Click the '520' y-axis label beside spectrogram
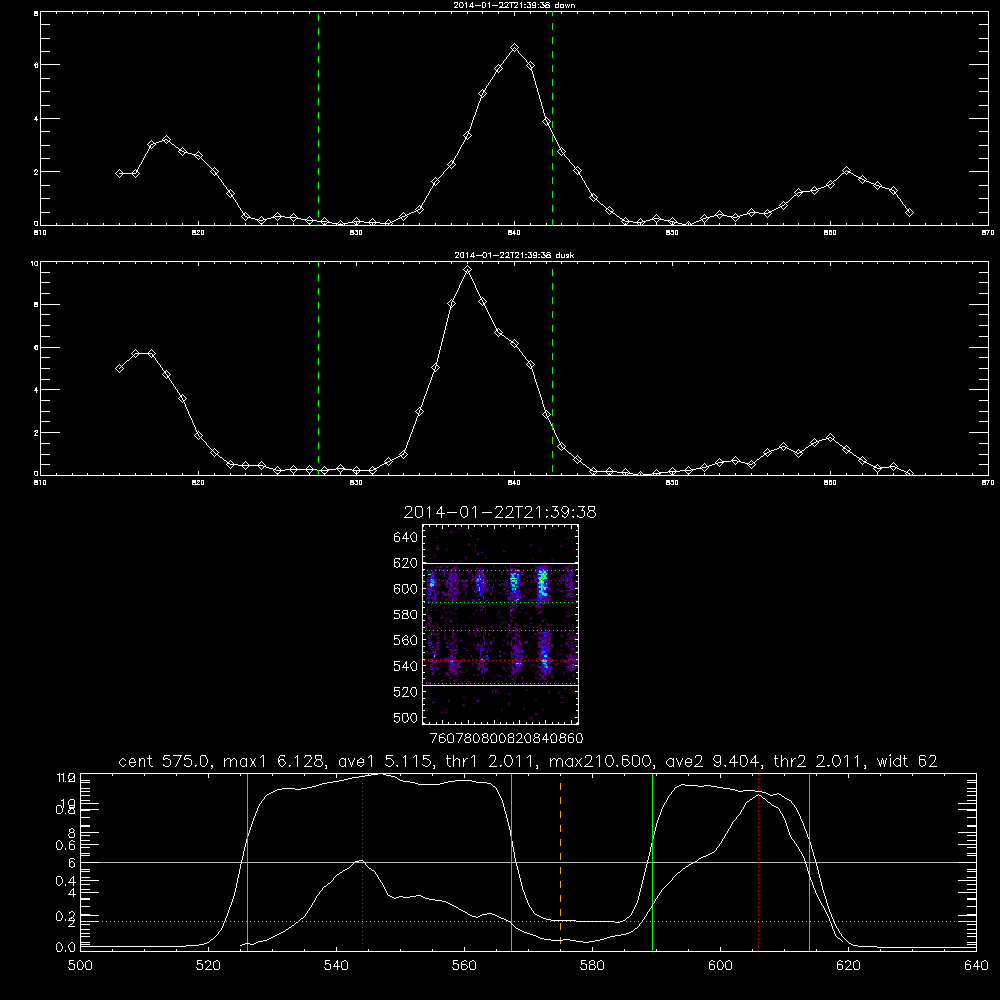Viewport: 1000px width, 1000px height. coord(406,692)
